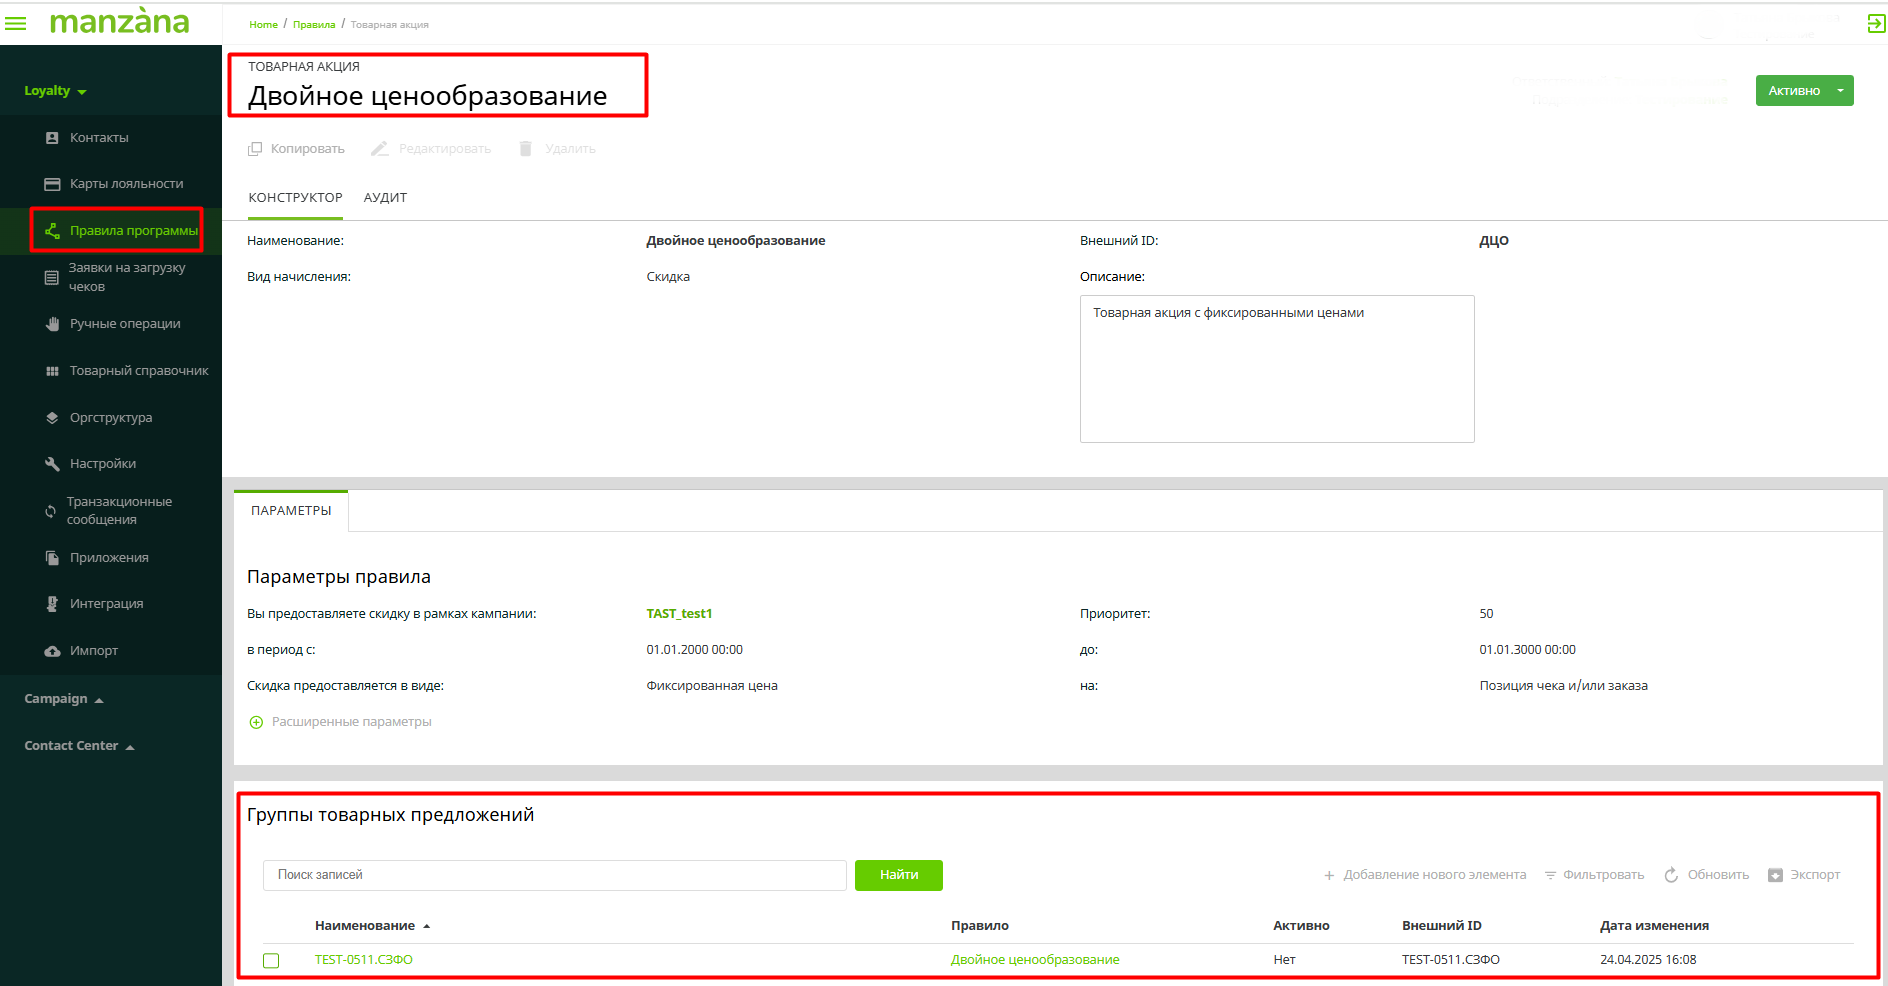Click Экспорт in the table toolbar

coord(1804,875)
